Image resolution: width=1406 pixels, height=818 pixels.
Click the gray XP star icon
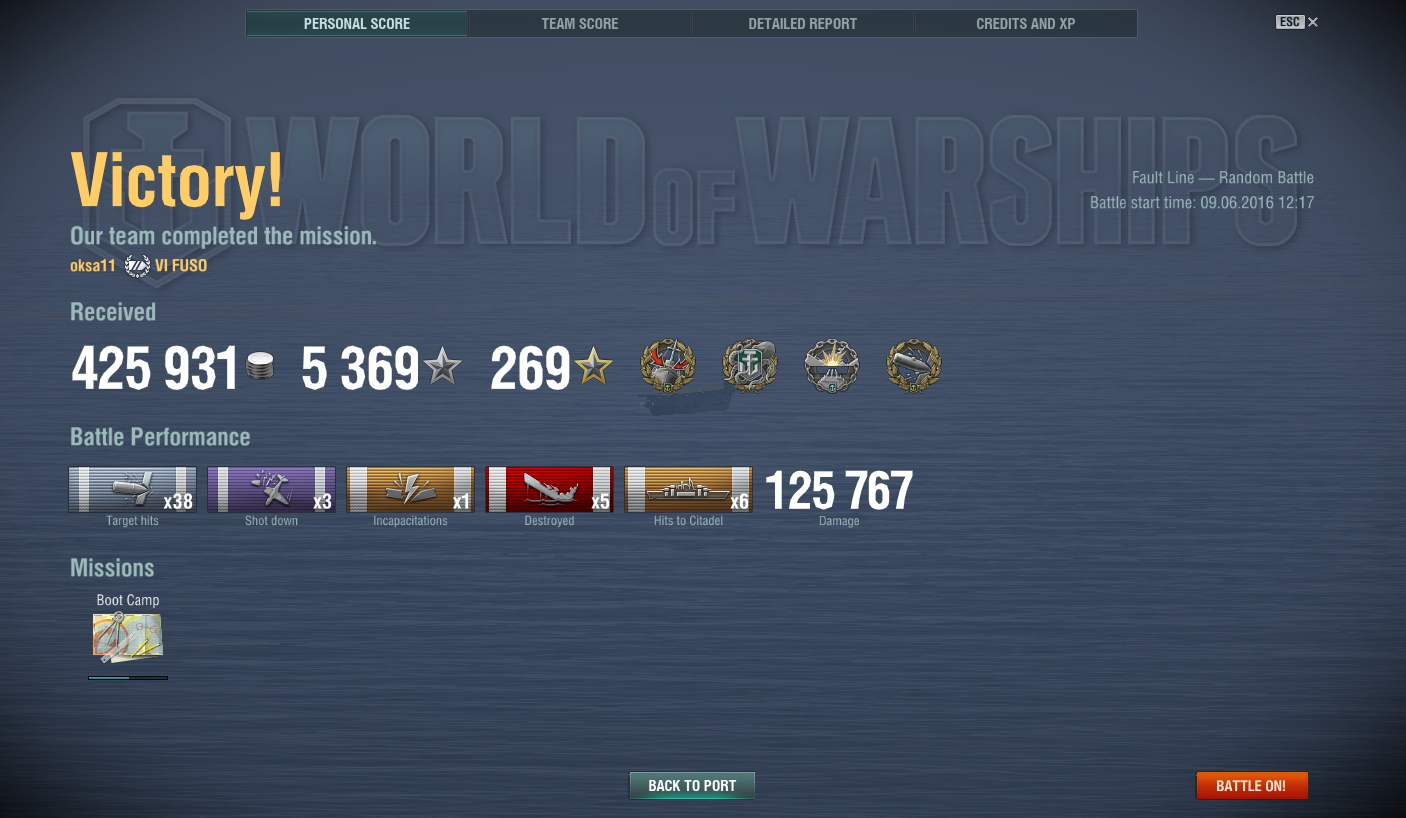tap(442, 367)
